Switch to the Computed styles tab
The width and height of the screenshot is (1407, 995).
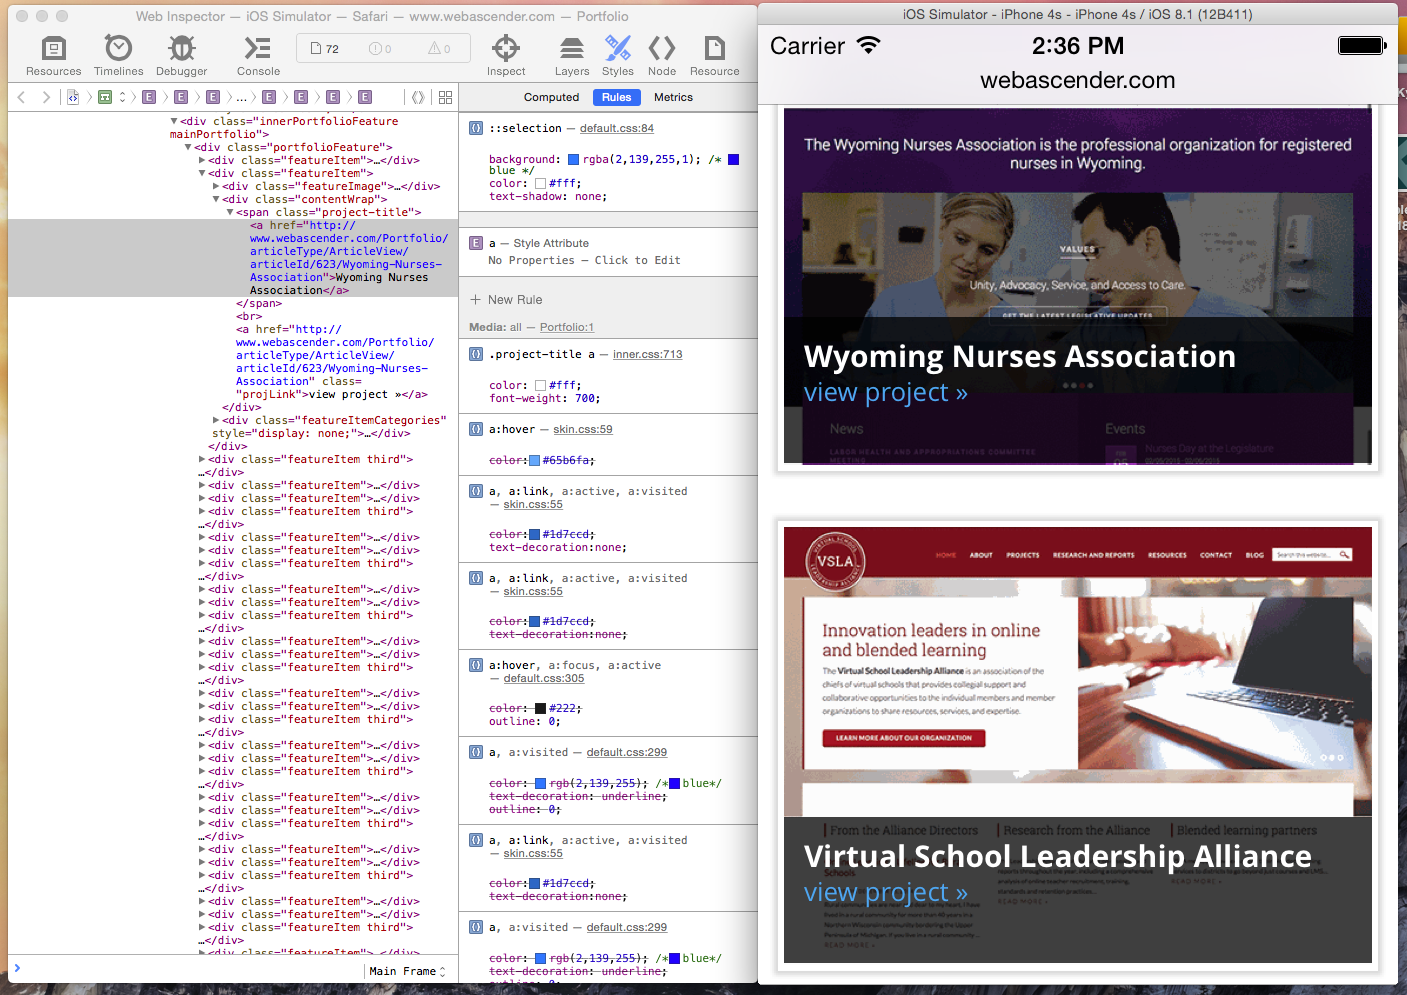point(551,97)
